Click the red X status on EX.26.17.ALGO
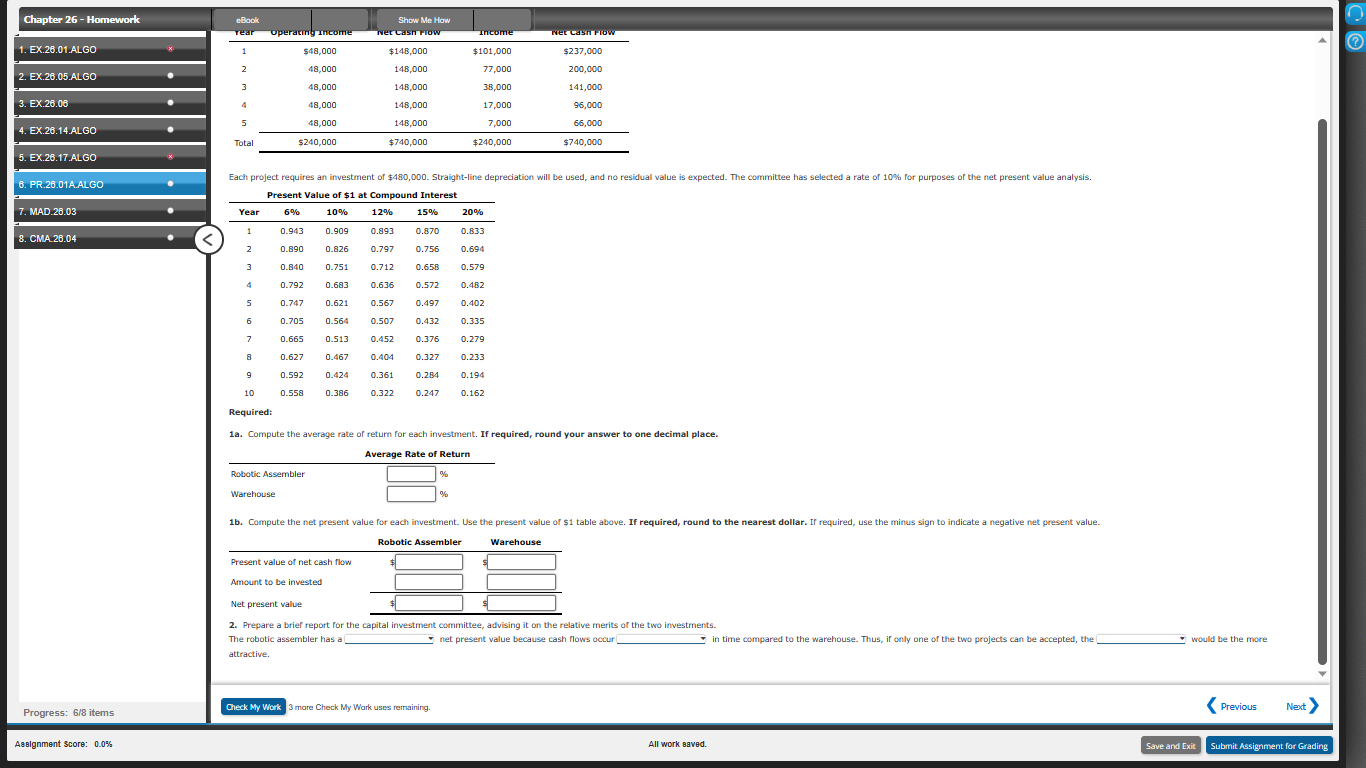Viewport: 1366px width, 768px height. (171, 157)
